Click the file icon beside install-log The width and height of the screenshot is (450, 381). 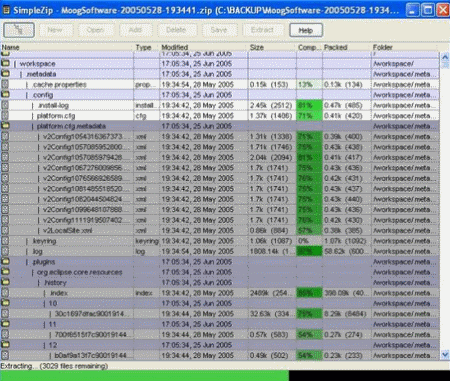coord(5,105)
